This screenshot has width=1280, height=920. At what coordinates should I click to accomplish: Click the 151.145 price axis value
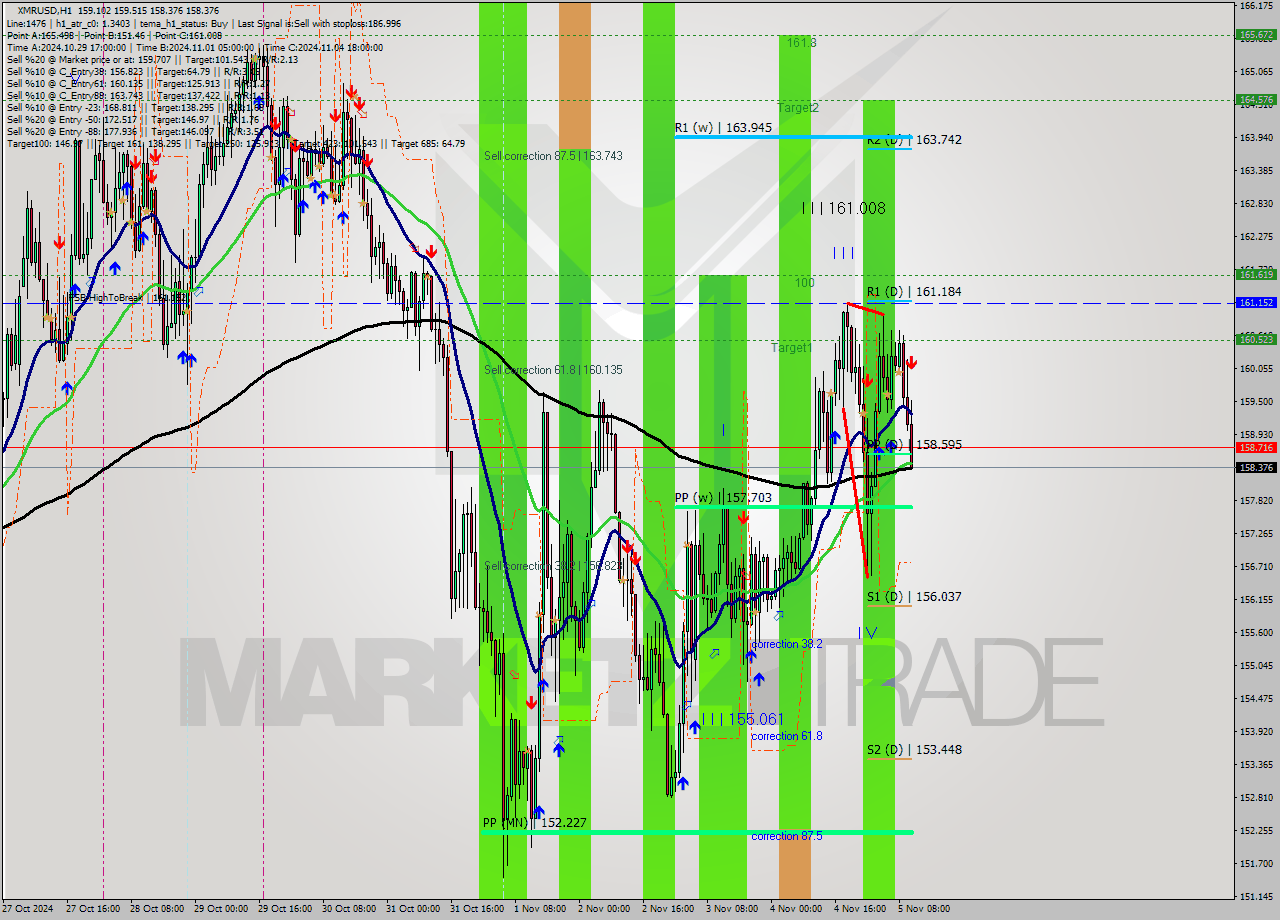pyautogui.click(x=1256, y=896)
